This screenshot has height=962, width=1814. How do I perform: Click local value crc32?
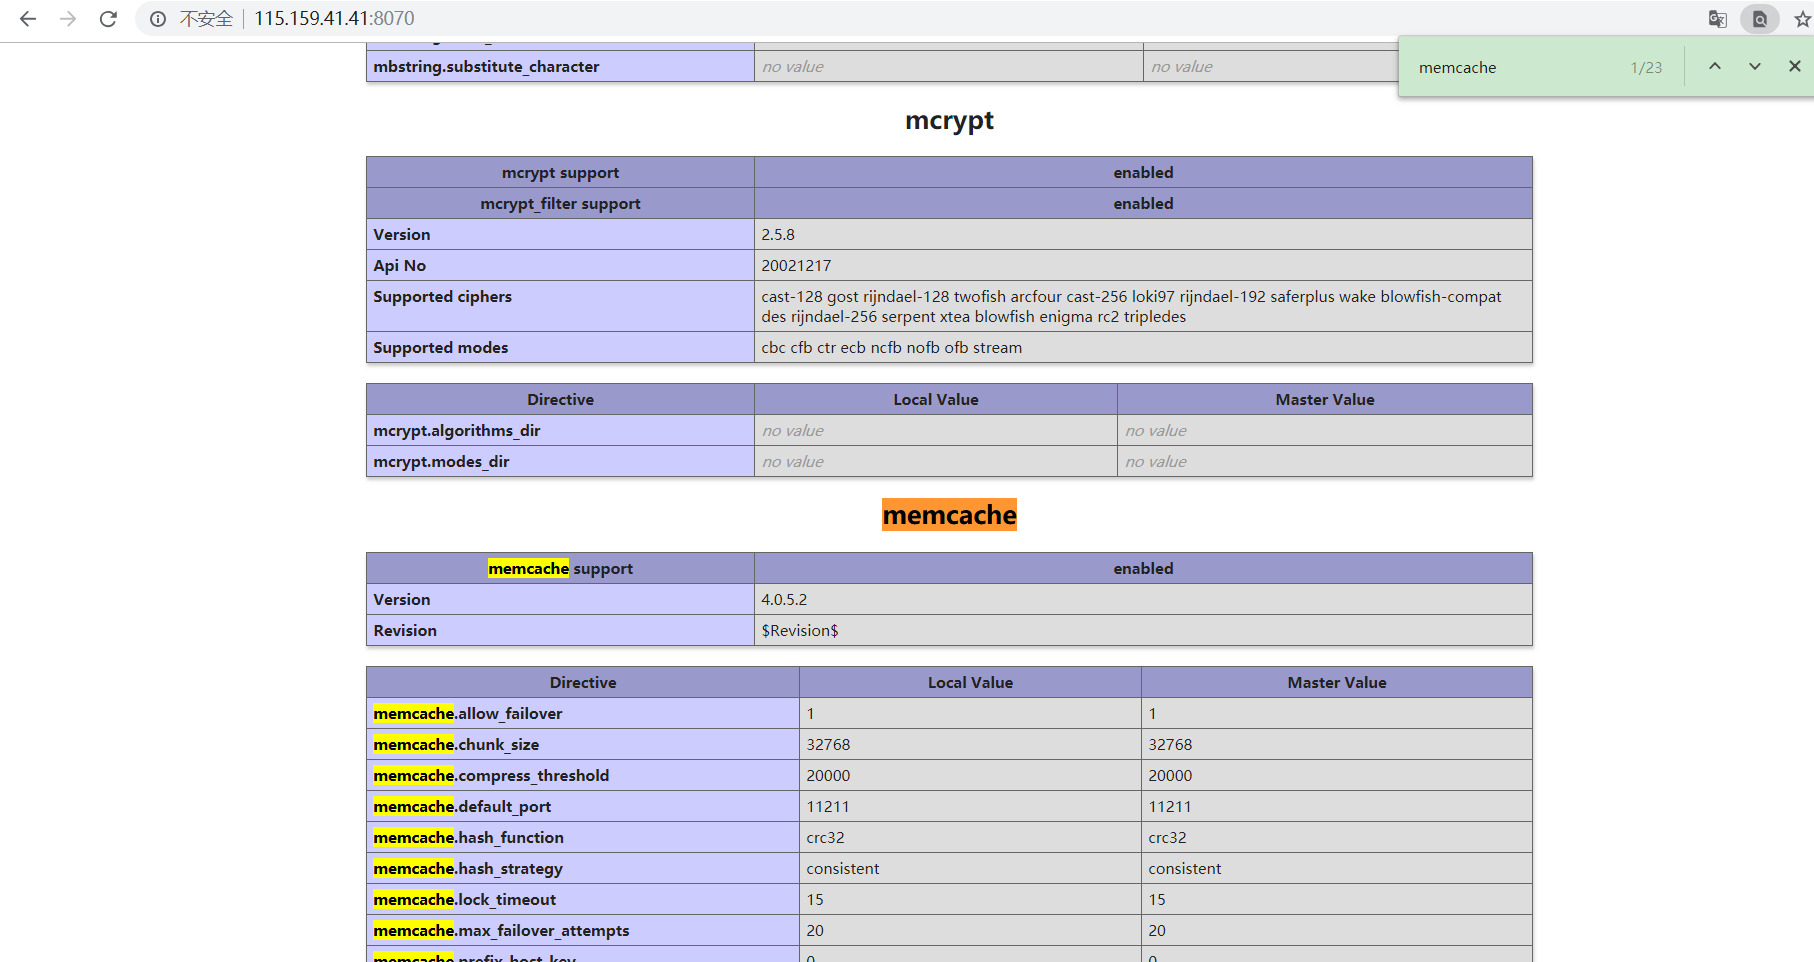point(825,838)
